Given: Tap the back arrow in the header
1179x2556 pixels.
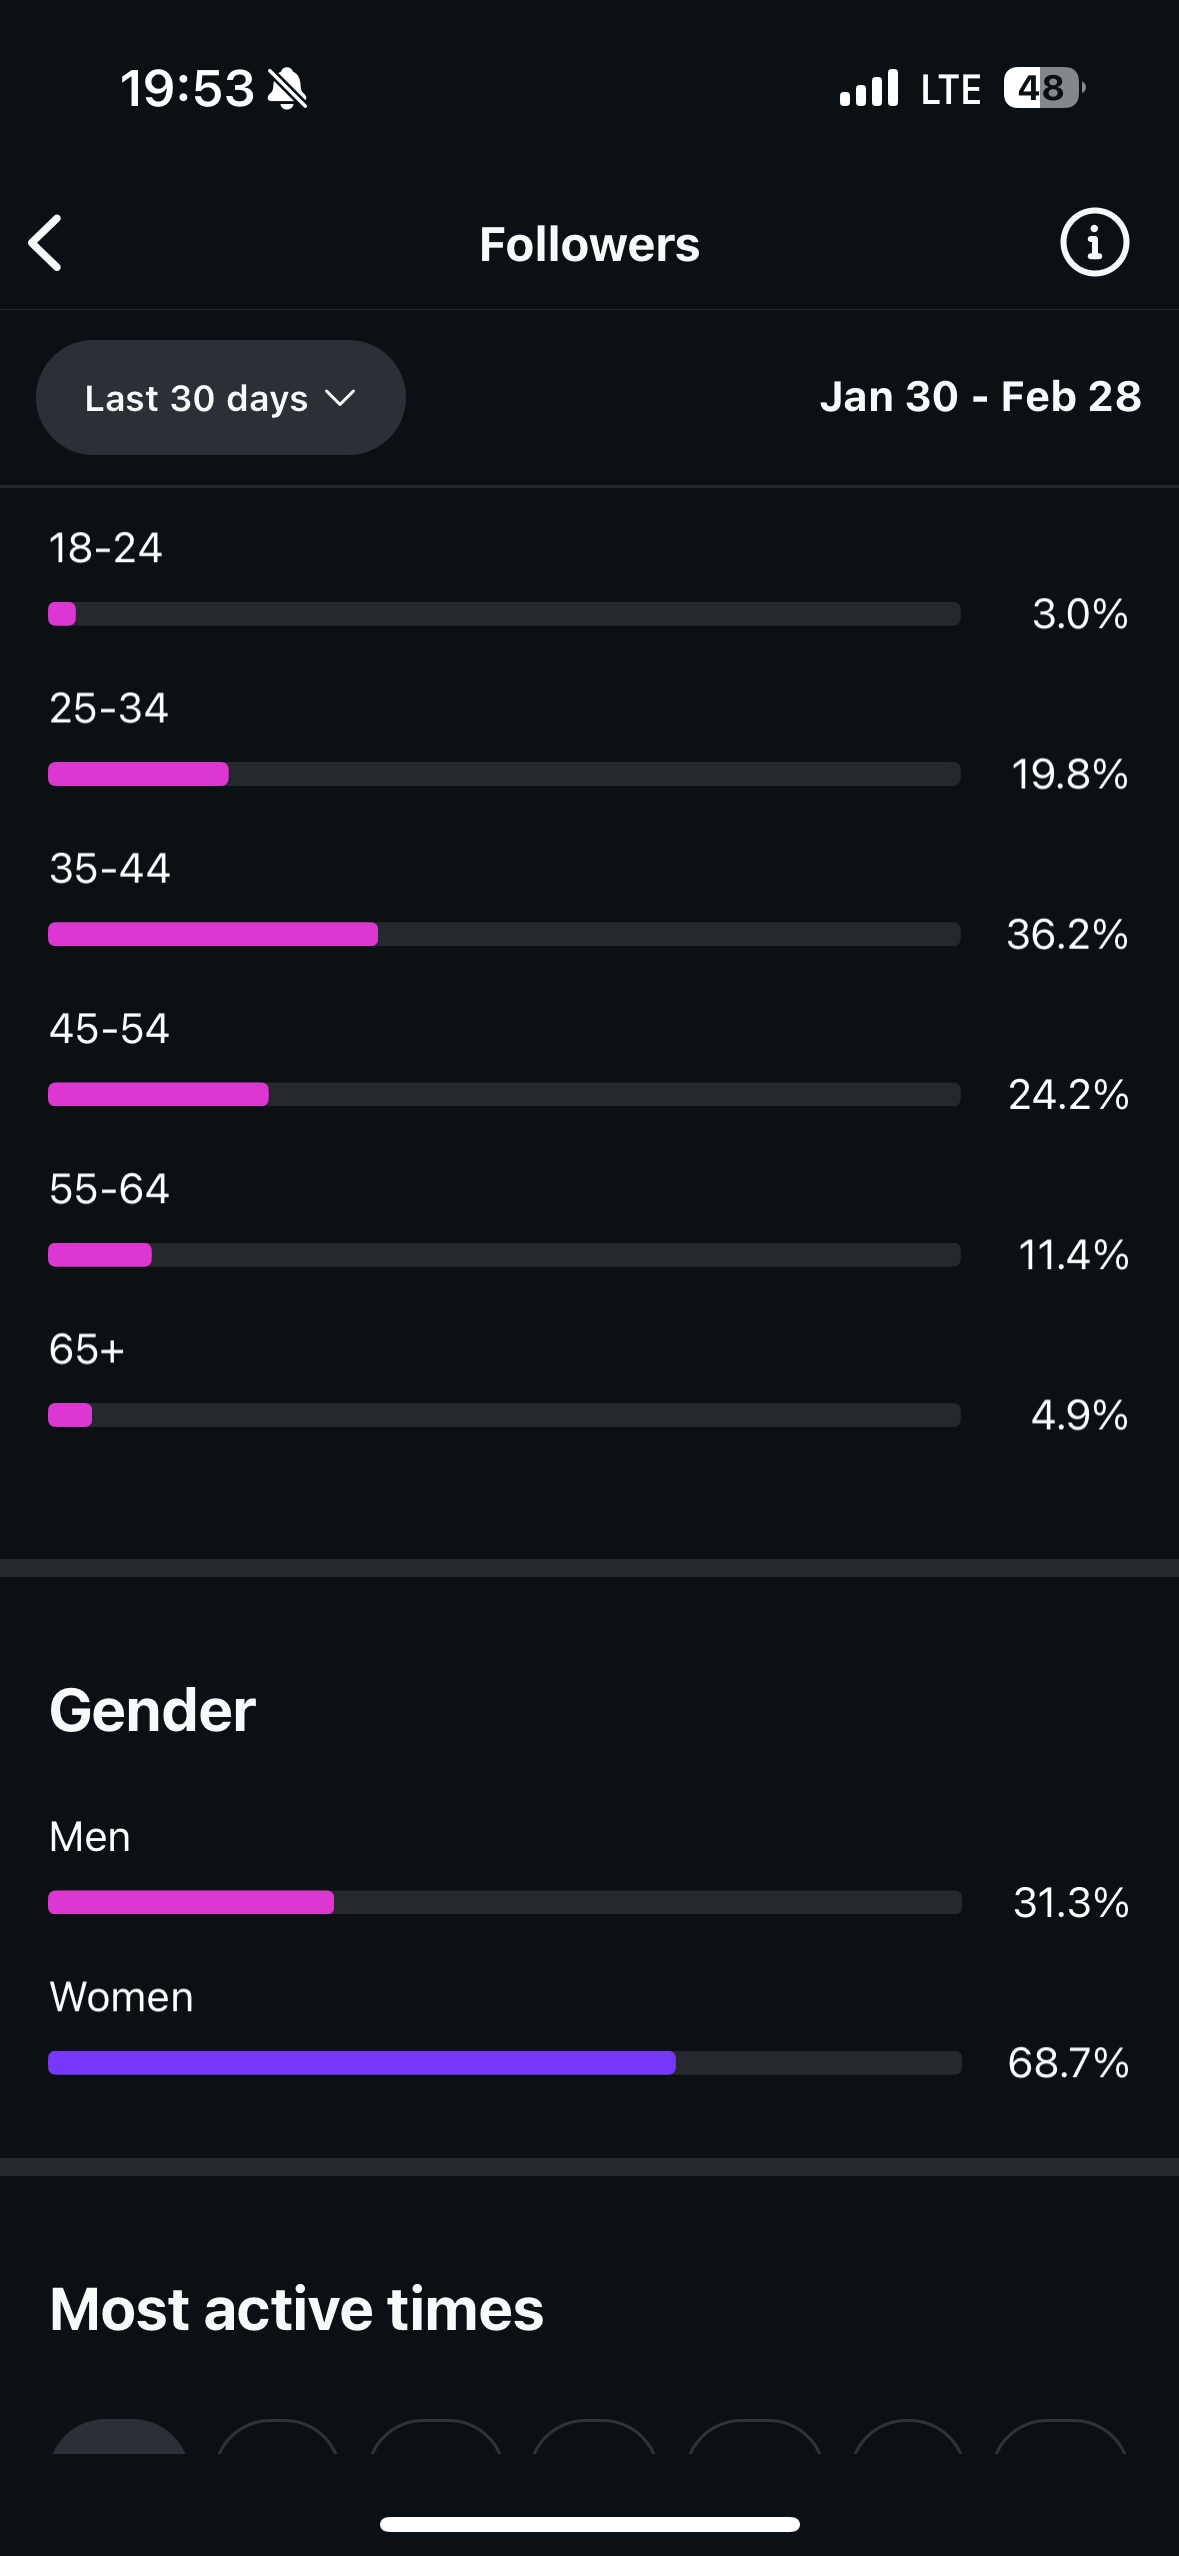Looking at the screenshot, I should (46, 243).
